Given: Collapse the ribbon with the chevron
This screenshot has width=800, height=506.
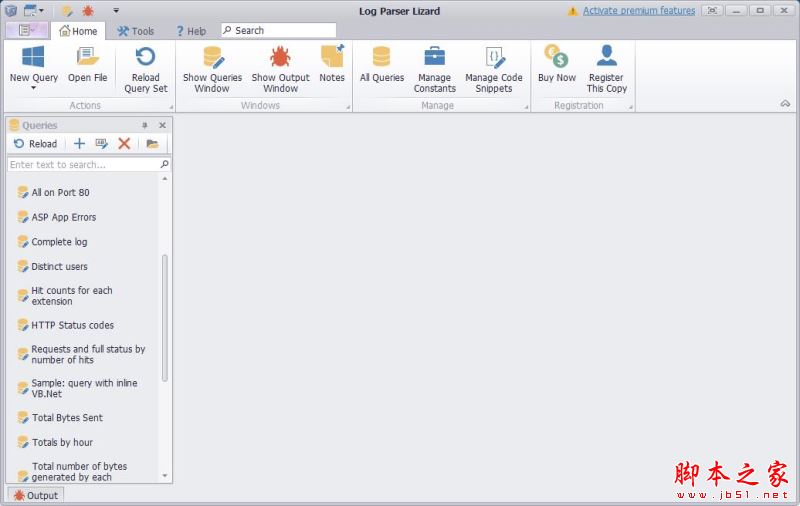Looking at the screenshot, I should click(785, 104).
